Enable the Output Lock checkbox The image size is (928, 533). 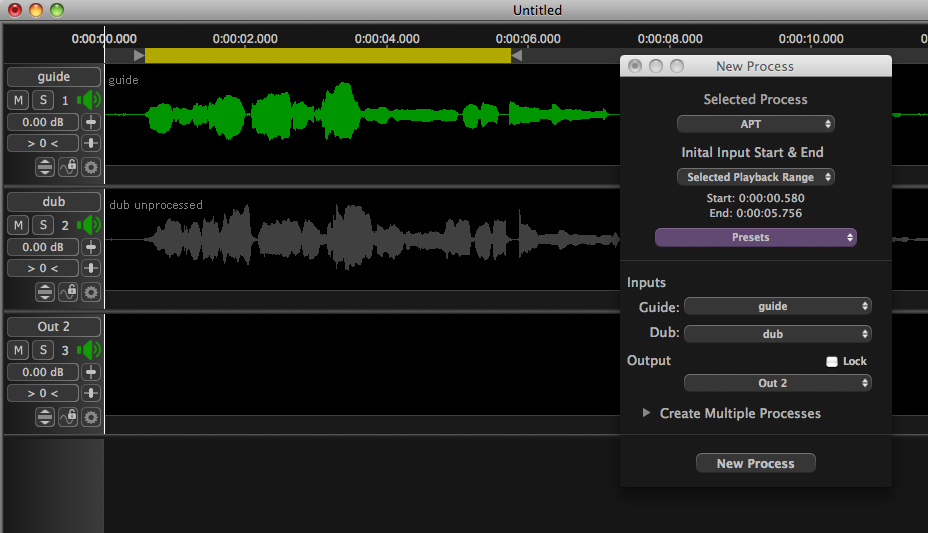832,361
